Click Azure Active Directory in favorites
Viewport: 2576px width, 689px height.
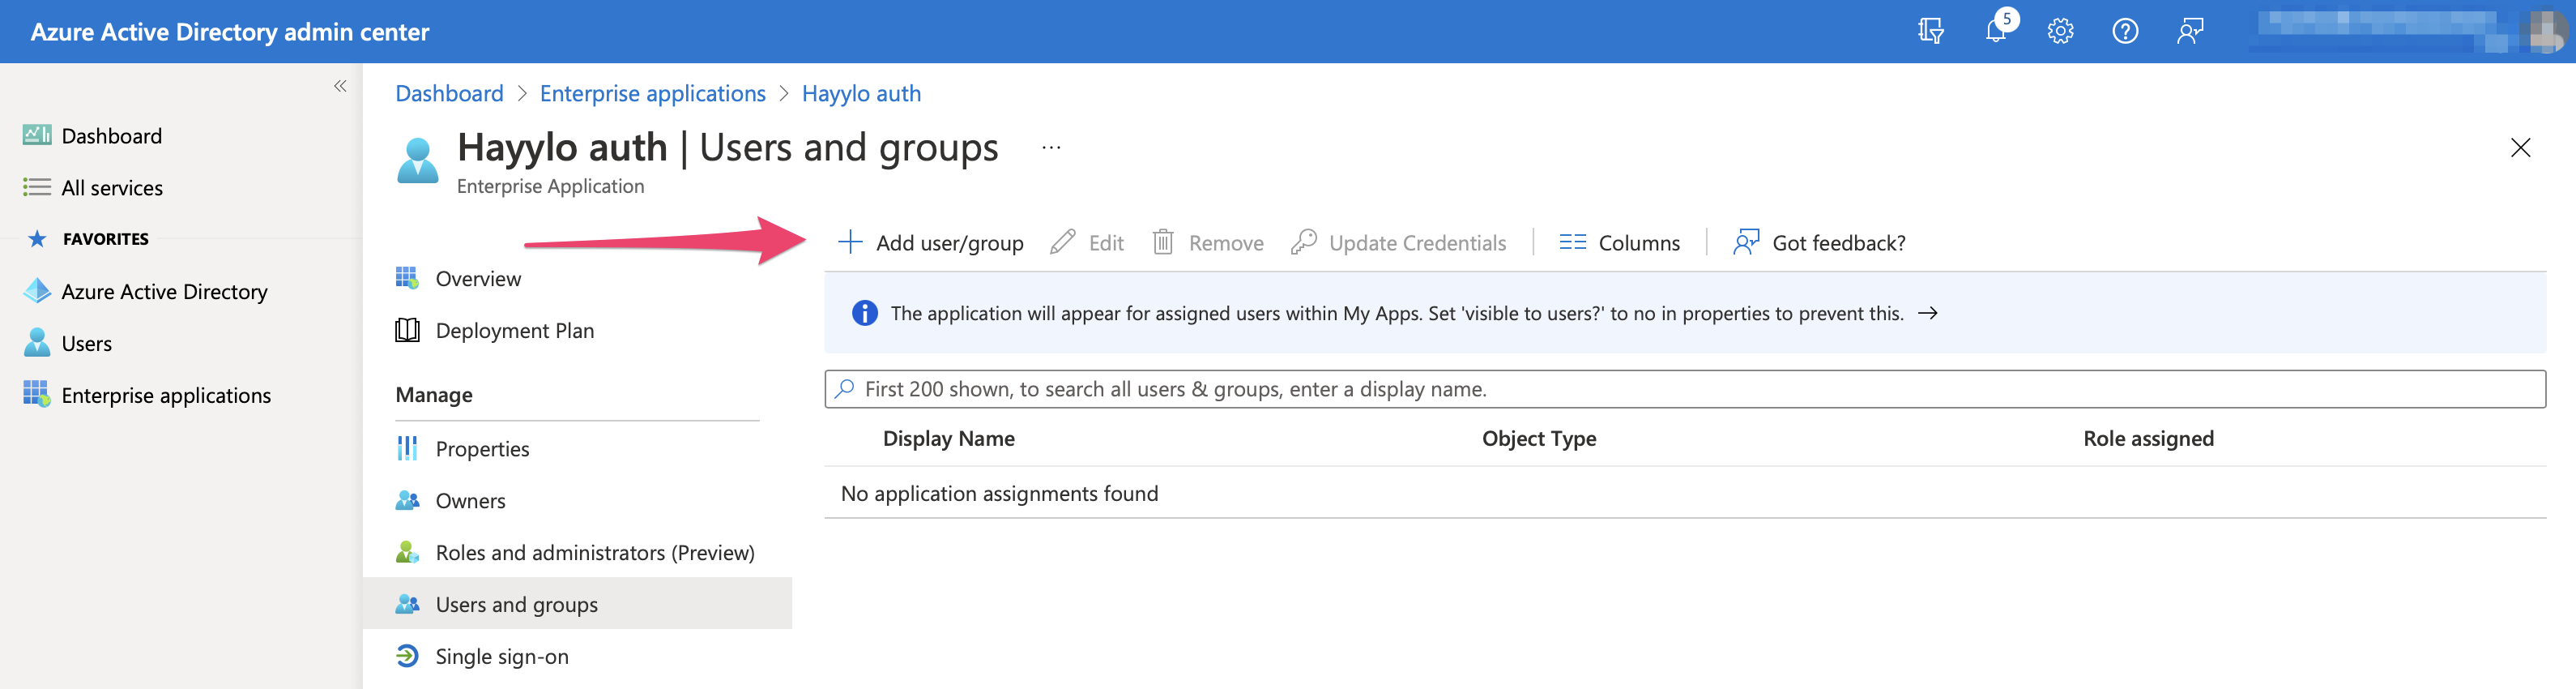(164, 291)
